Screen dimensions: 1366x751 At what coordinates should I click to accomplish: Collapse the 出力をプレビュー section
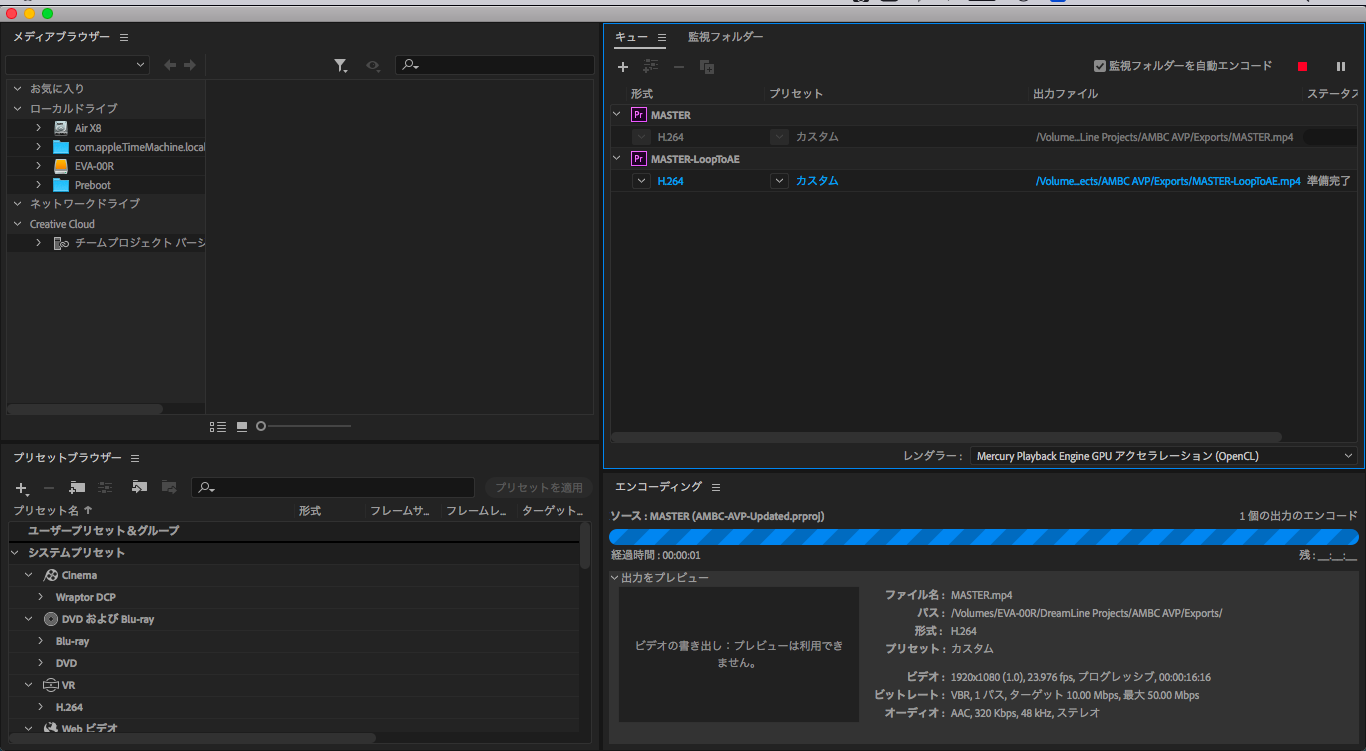click(x=615, y=578)
